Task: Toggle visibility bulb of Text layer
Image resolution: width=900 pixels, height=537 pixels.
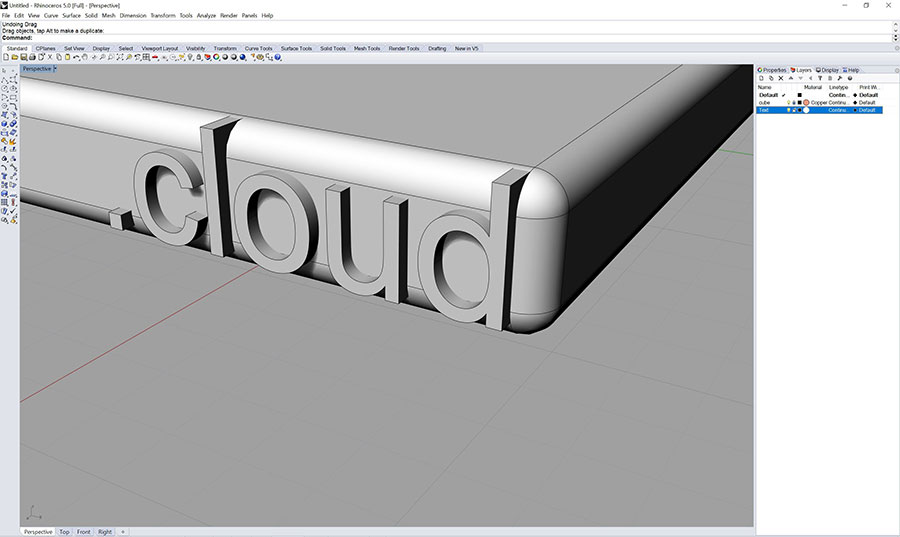Action: (789, 110)
